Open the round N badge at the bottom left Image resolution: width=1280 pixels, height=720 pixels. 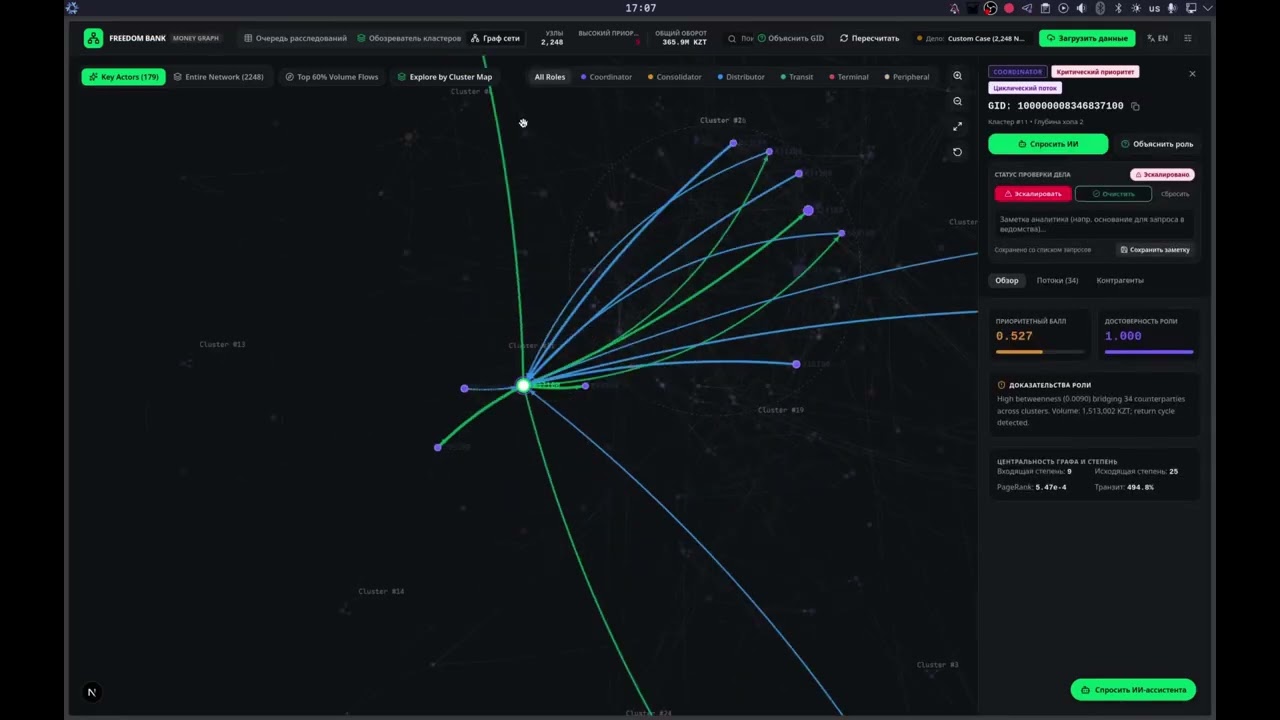click(92, 692)
